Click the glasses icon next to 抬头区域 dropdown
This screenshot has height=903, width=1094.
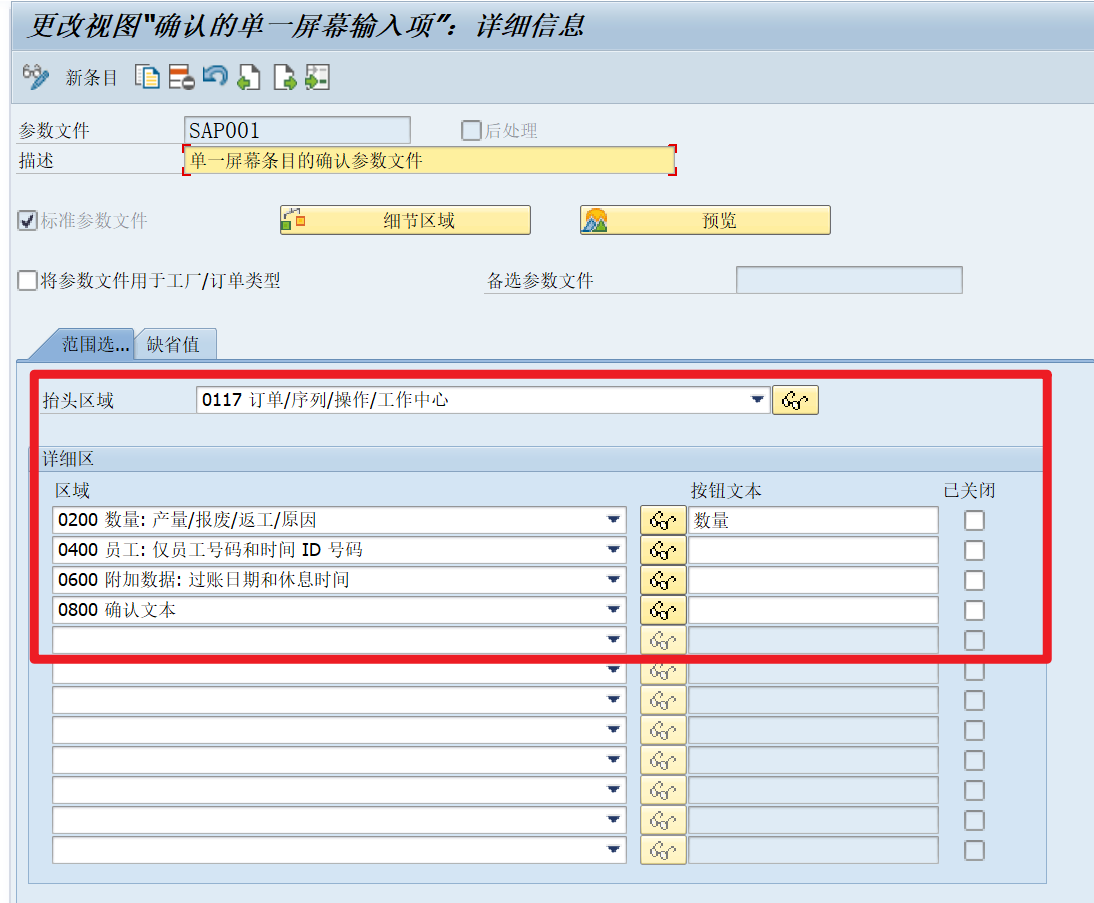point(795,399)
